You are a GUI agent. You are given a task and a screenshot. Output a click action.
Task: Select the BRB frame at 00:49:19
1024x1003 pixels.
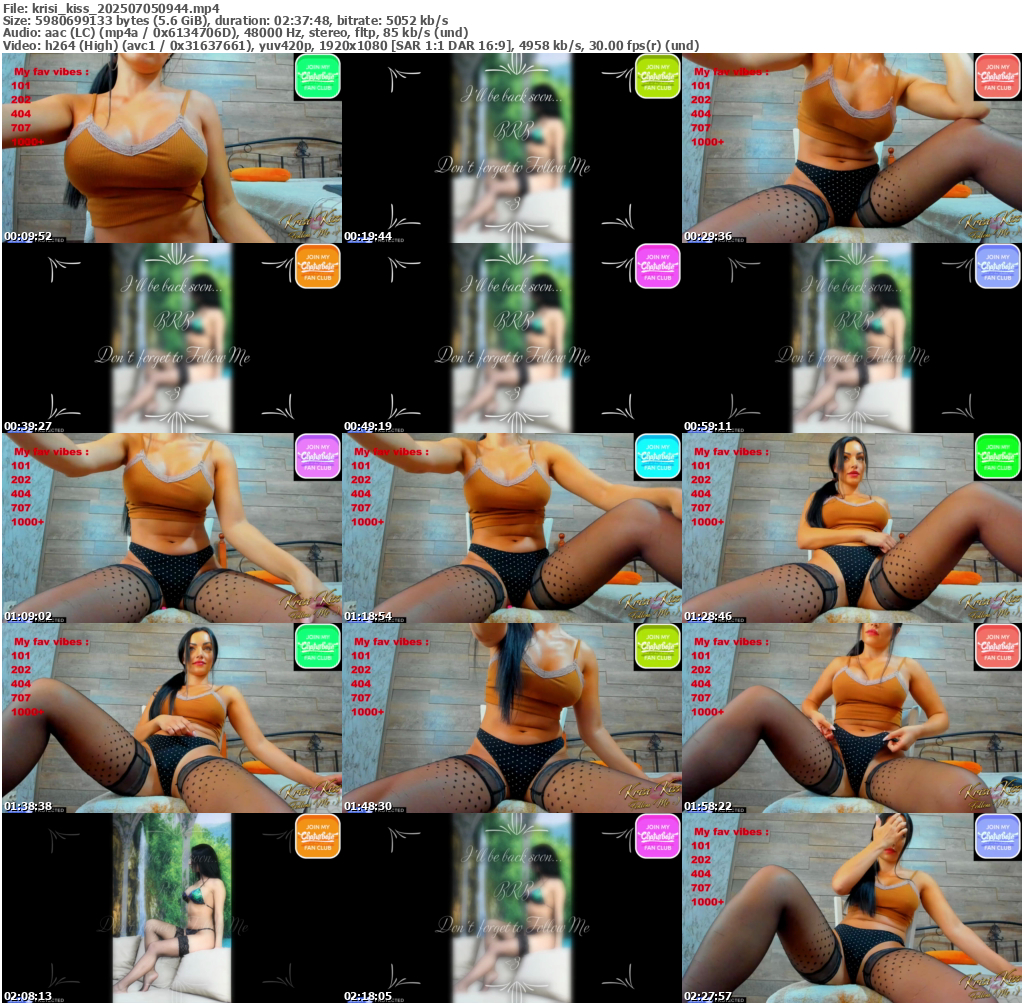click(512, 338)
